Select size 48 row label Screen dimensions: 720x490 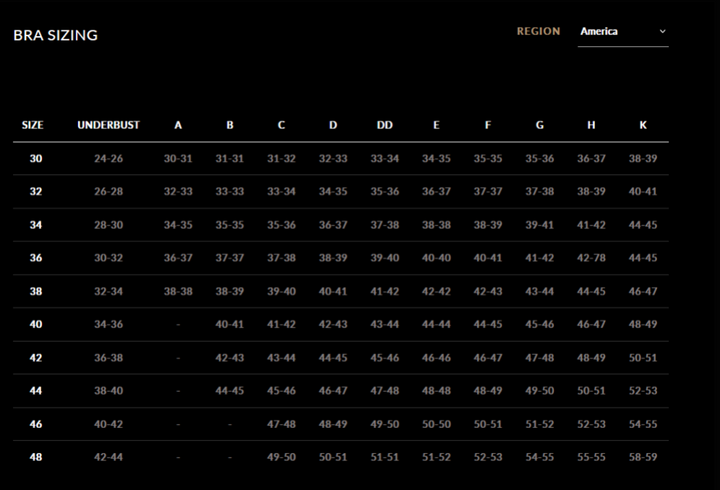click(36, 457)
